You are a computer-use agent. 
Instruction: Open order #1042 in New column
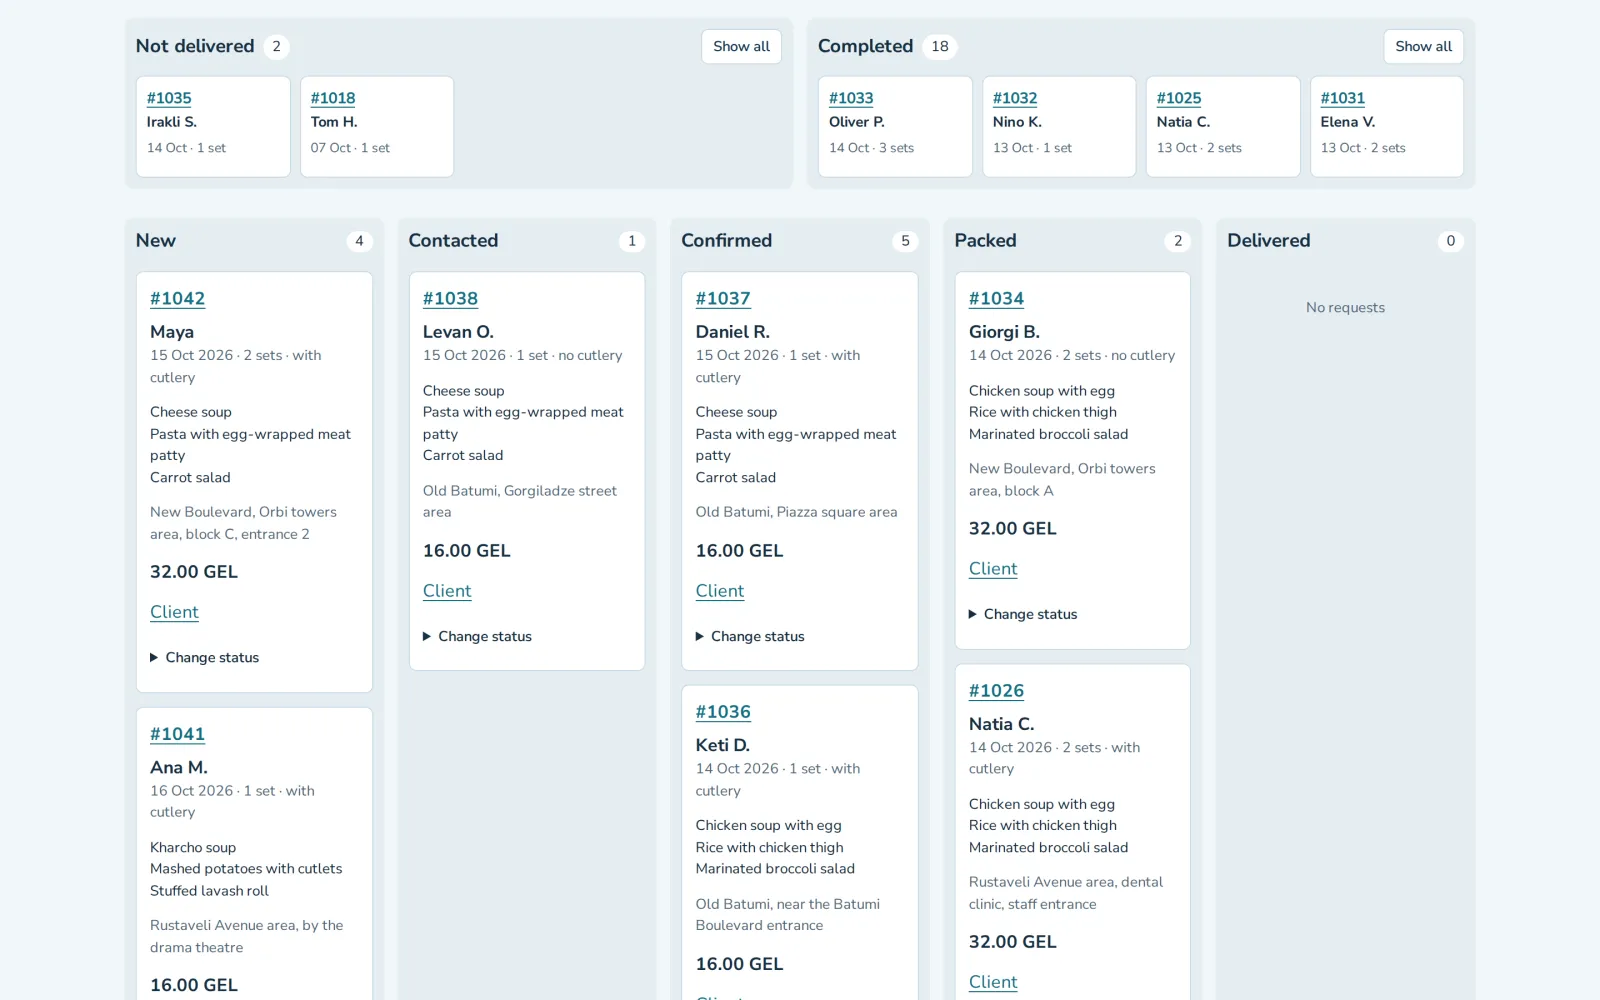177,298
